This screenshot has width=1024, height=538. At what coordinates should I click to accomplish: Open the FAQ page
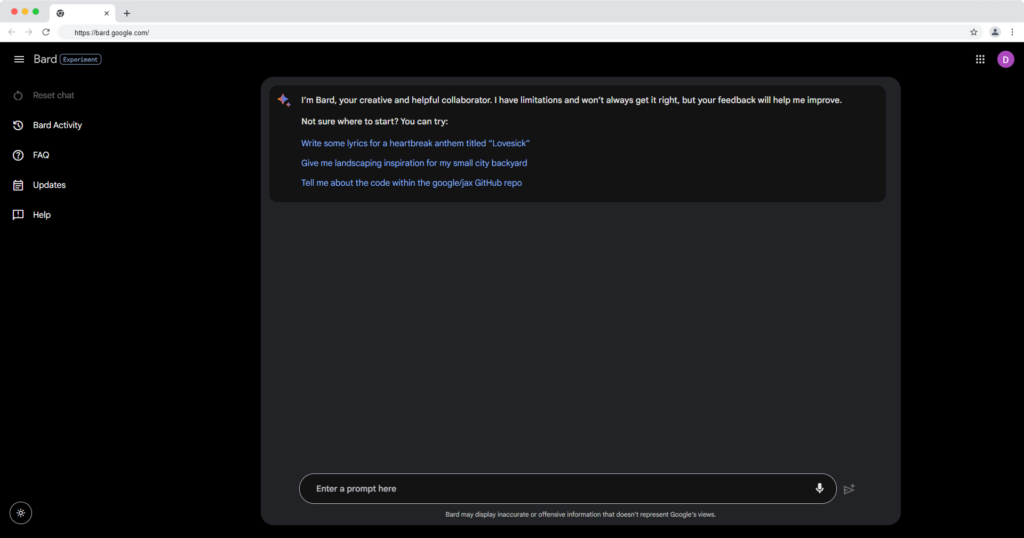pyautogui.click(x=41, y=155)
